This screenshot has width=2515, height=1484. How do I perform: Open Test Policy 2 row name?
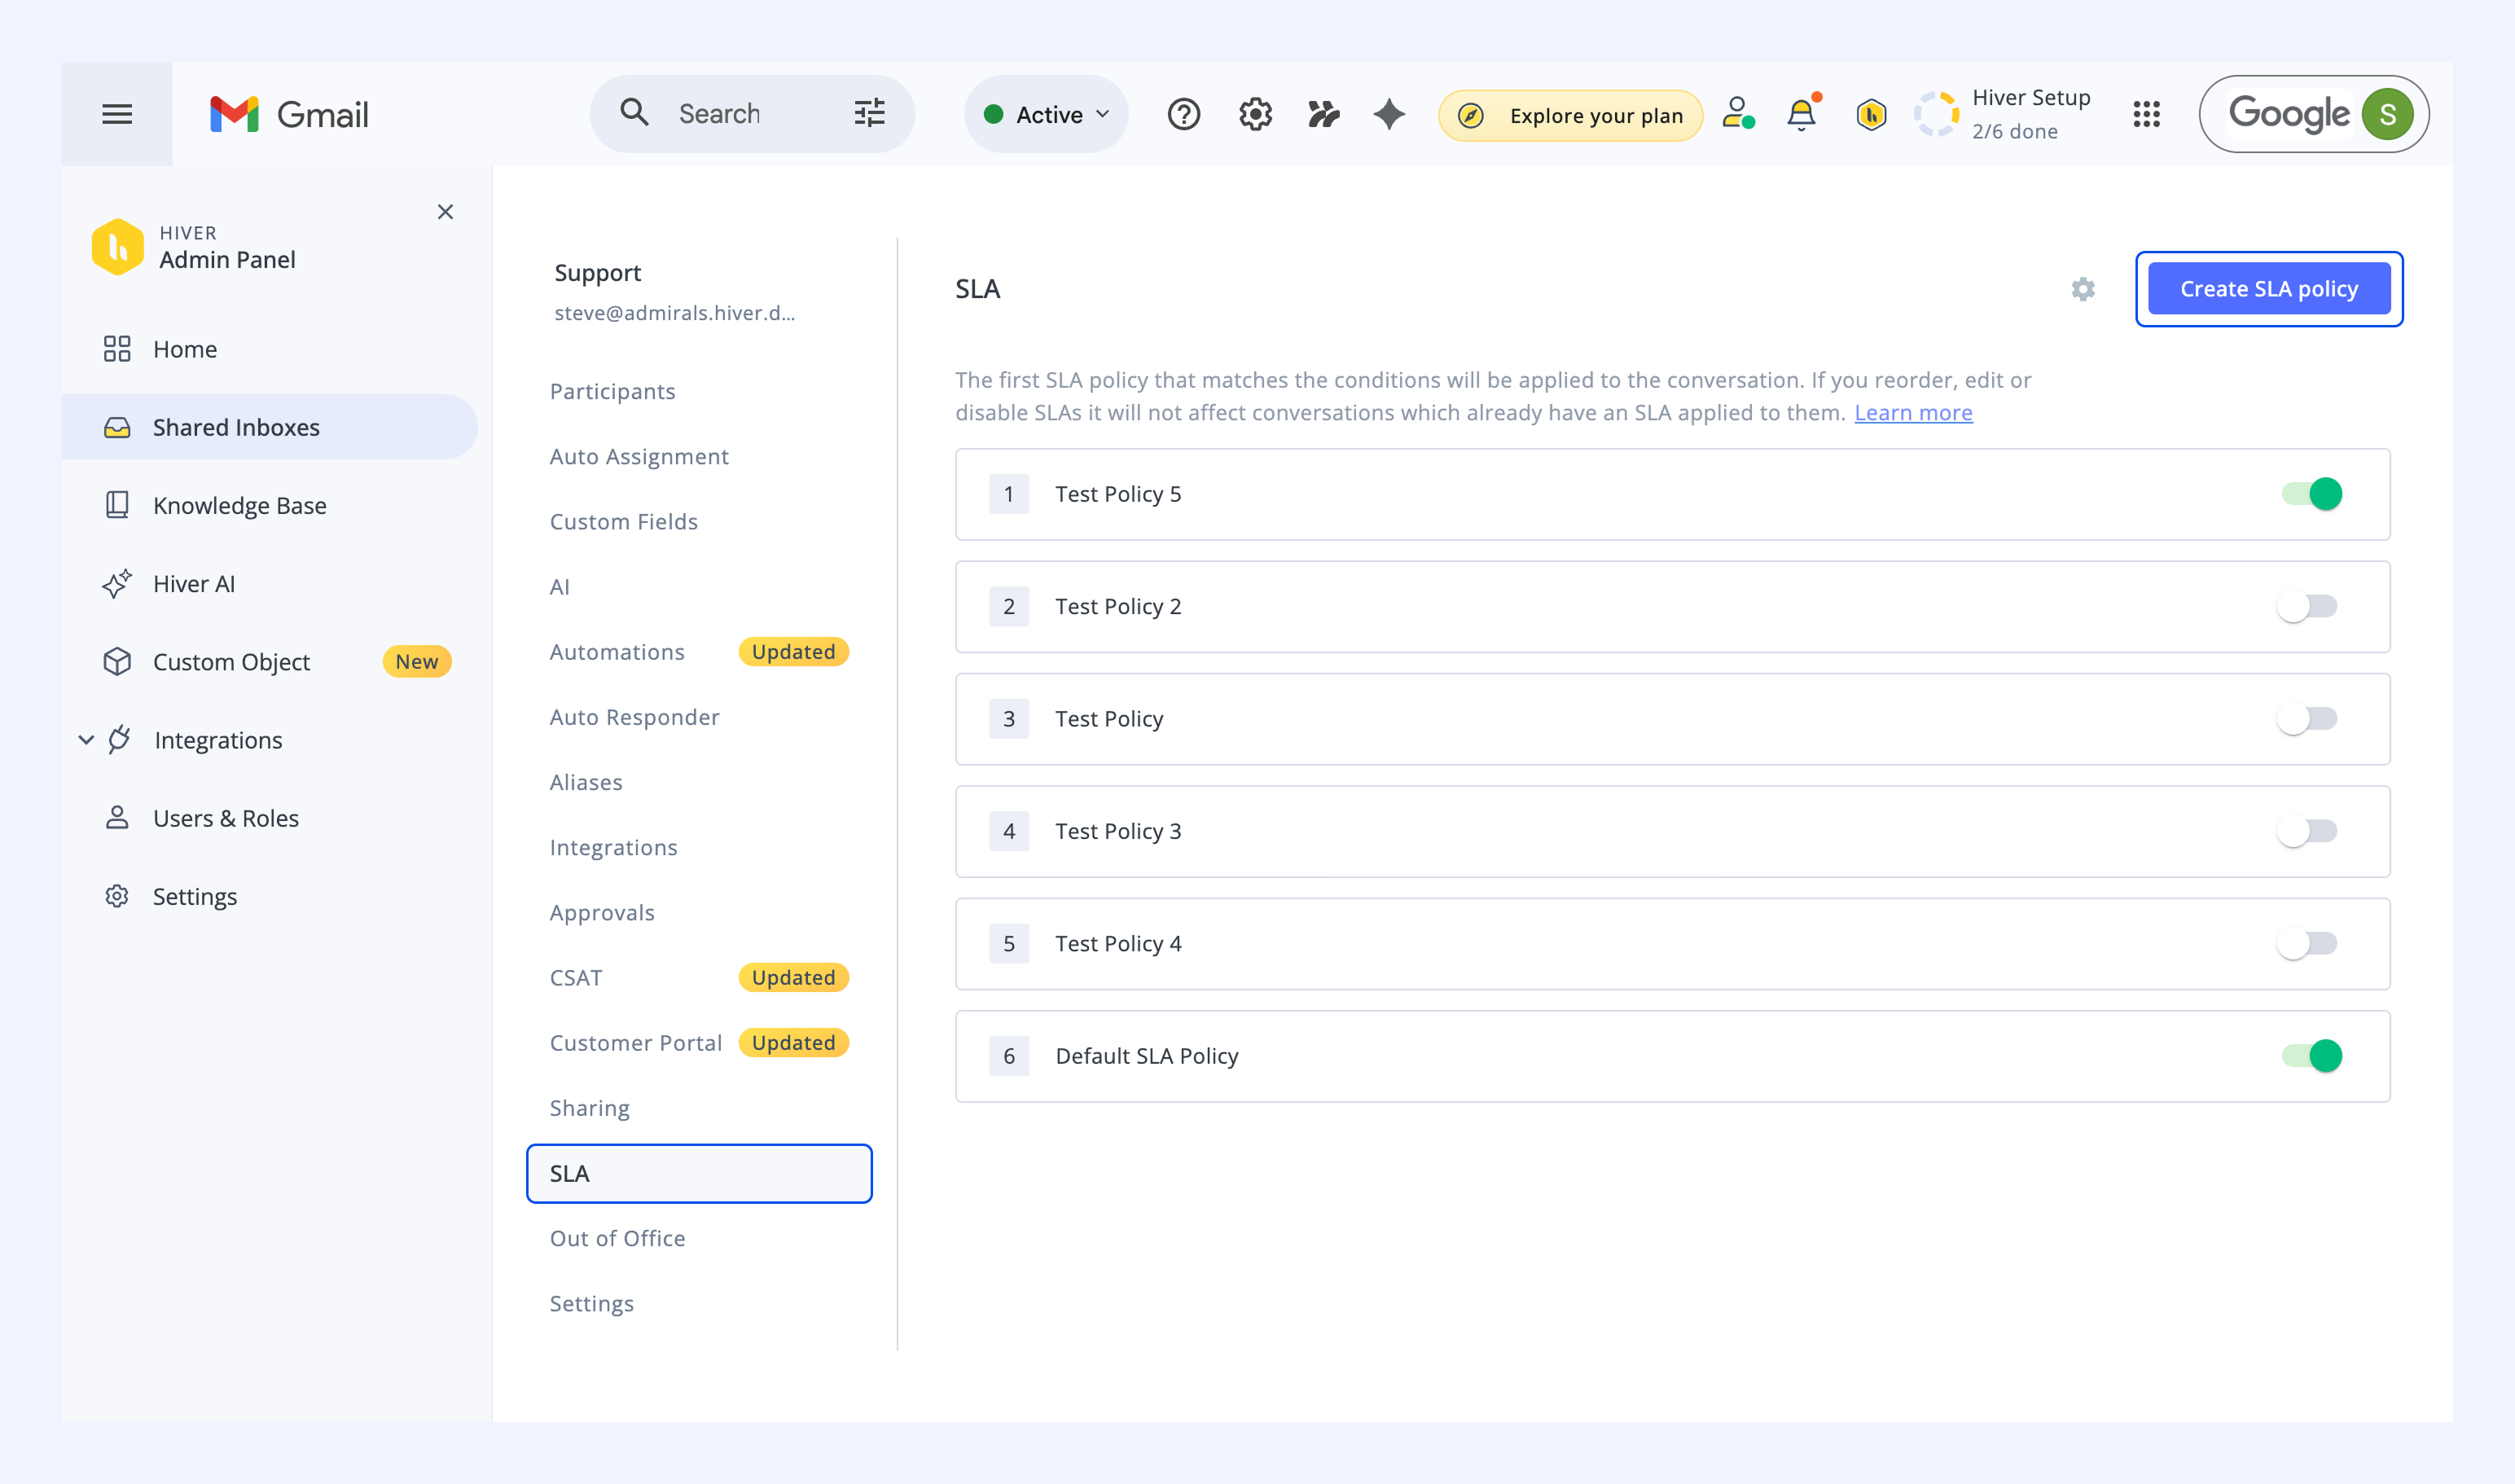[x=1118, y=606]
